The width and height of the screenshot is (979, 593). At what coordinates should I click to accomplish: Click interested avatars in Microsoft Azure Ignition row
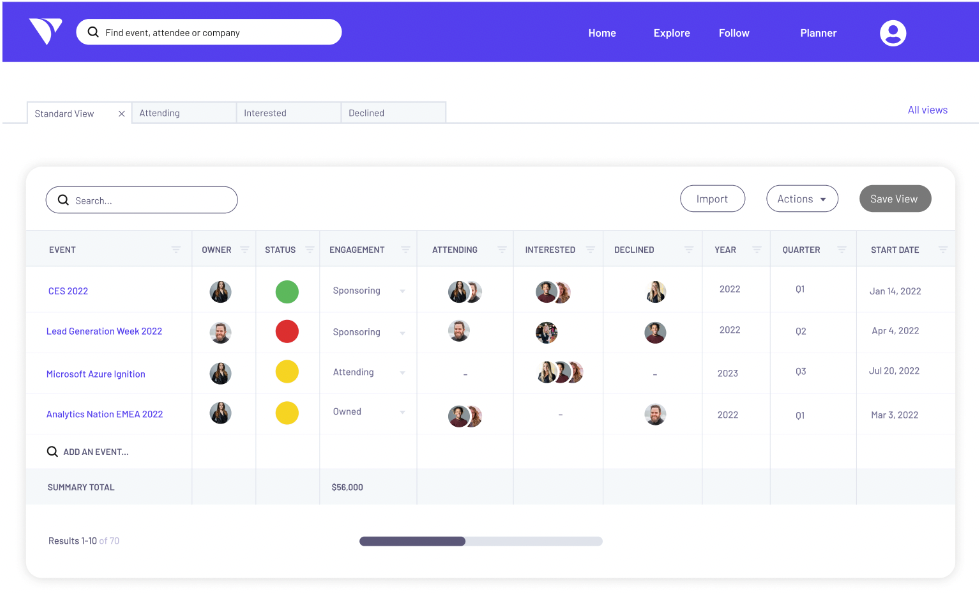[560, 372]
